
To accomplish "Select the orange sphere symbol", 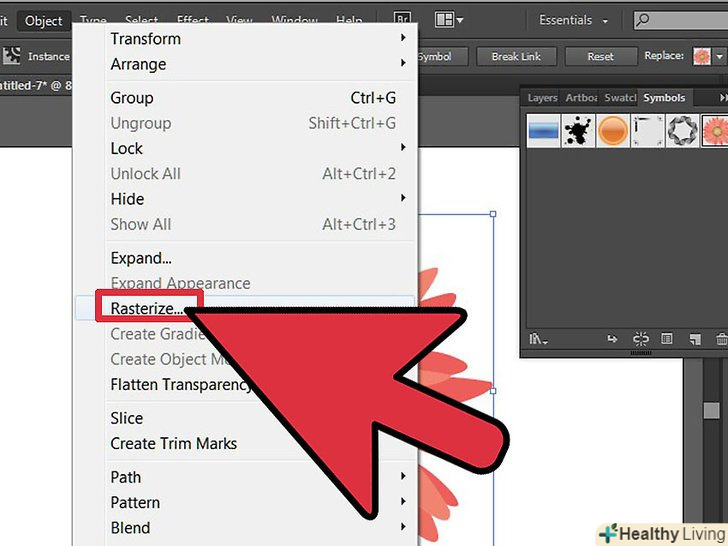I will pos(613,131).
